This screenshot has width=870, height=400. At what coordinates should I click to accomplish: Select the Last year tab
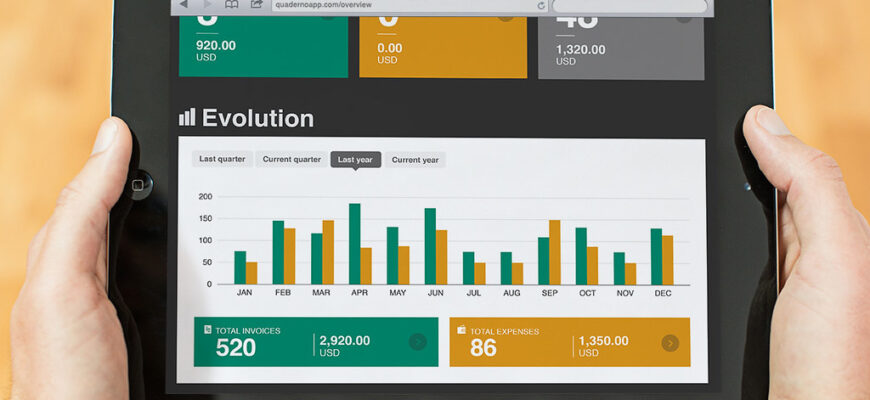click(x=355, y=159)
